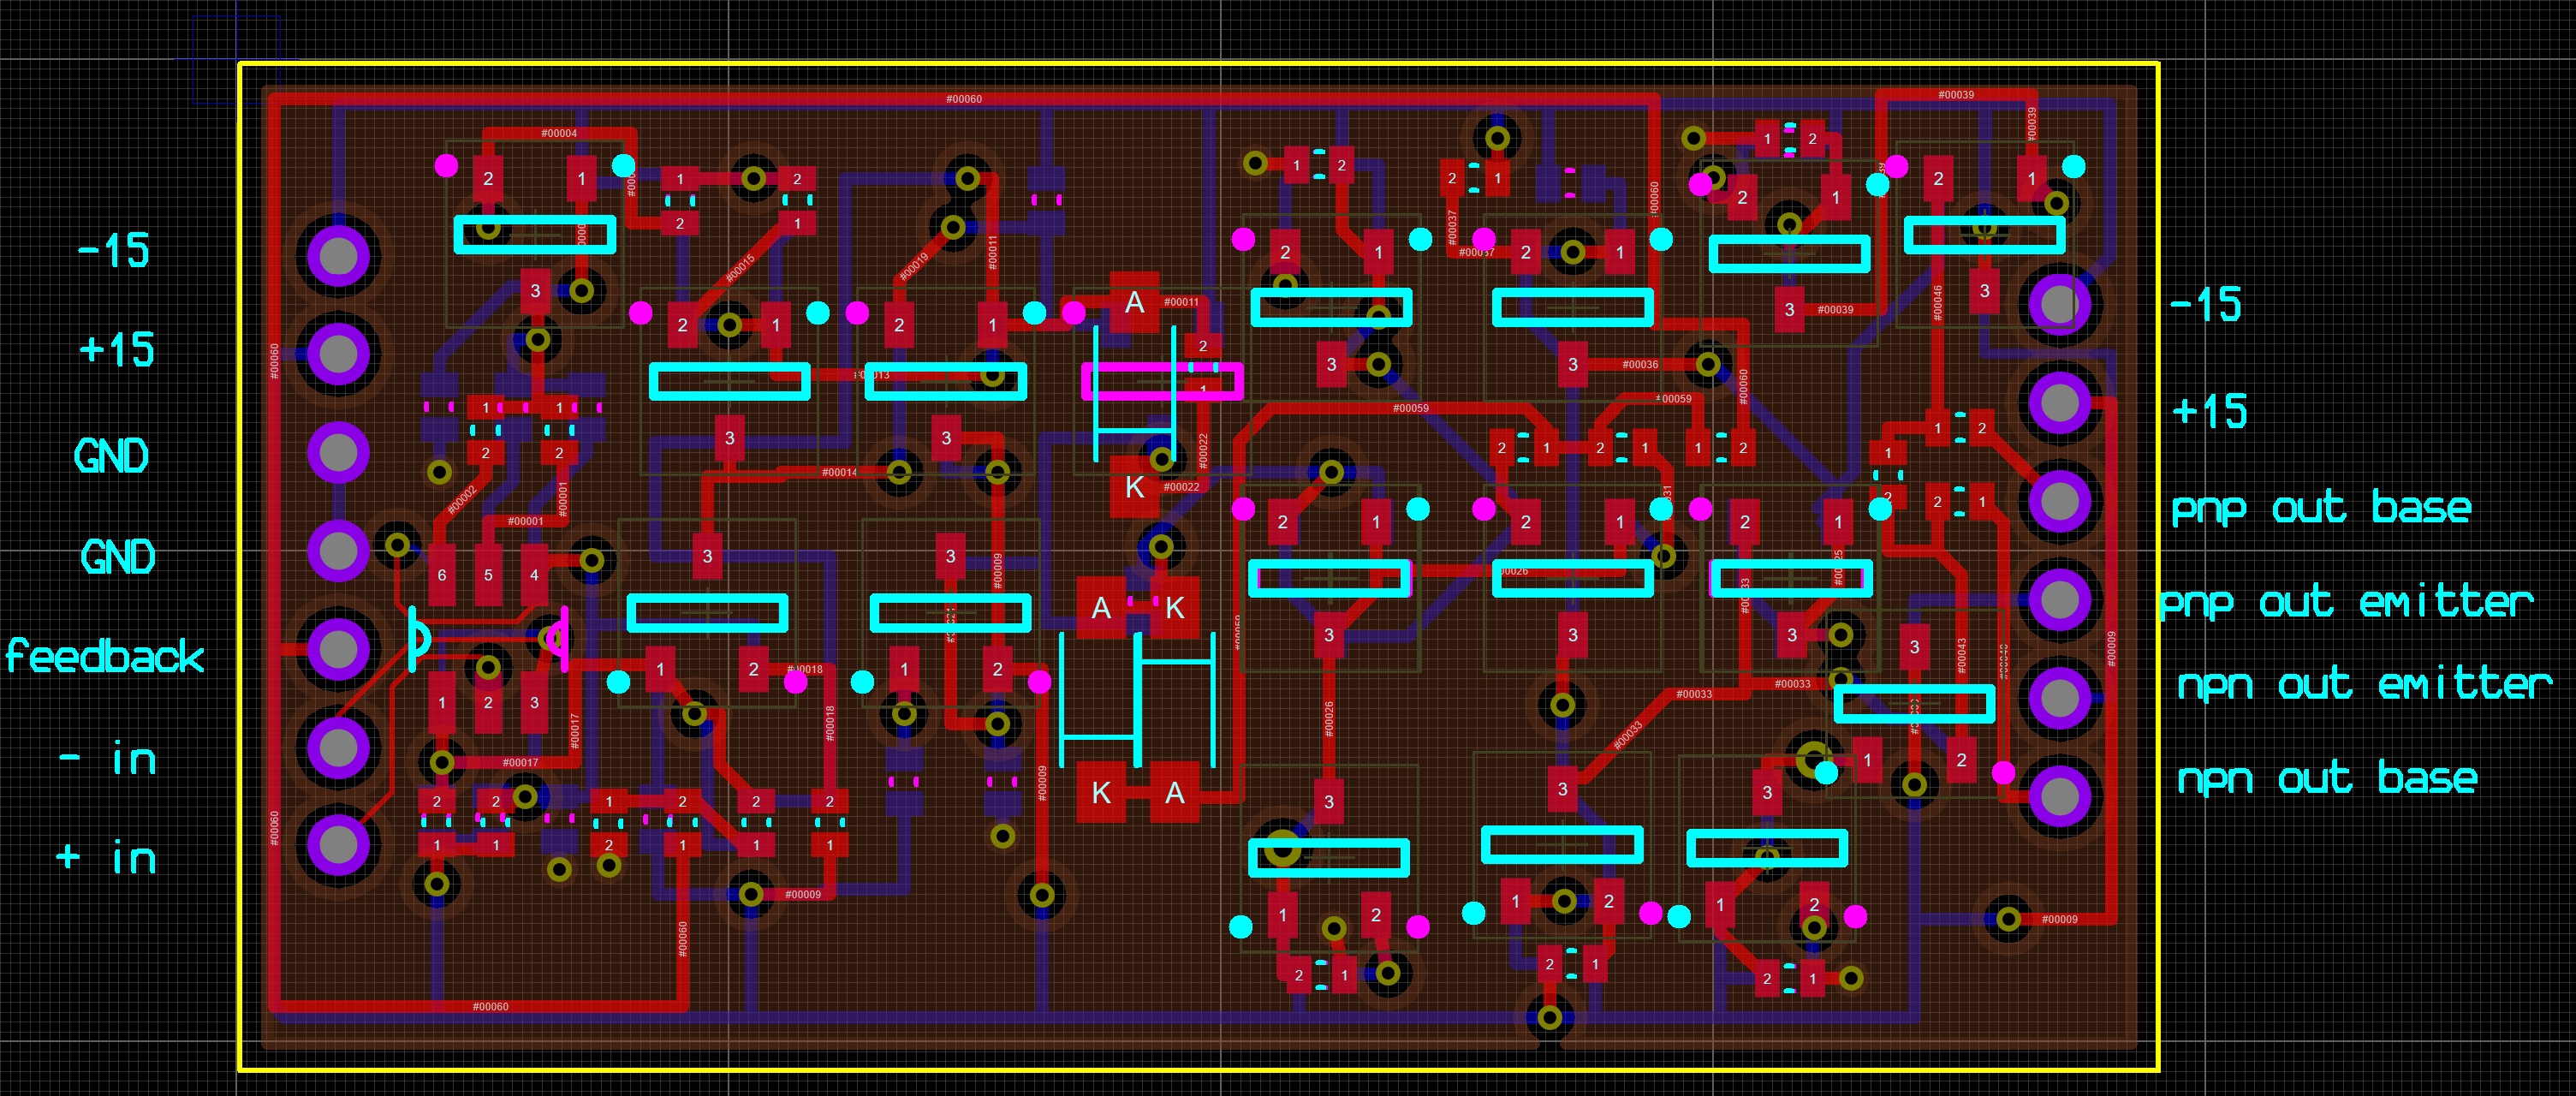The width and height of the screenshot is (2576, 1096).
Task: Click the pnp out emitter pad
Action: [x=2059, y=599]
